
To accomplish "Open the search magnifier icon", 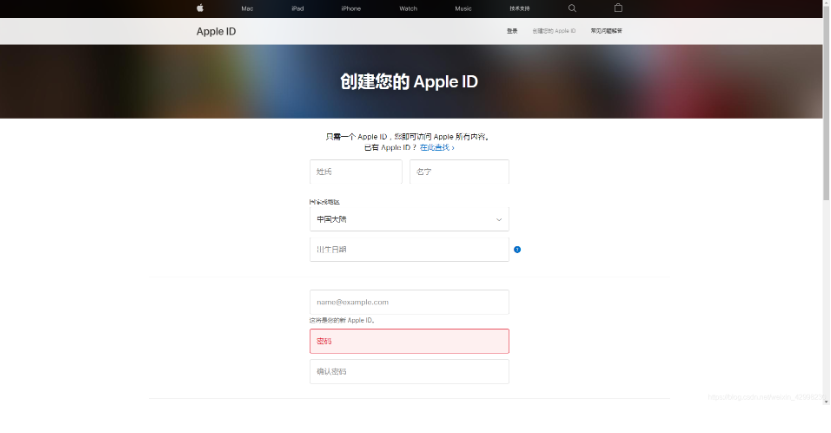I will click(572, 8).
